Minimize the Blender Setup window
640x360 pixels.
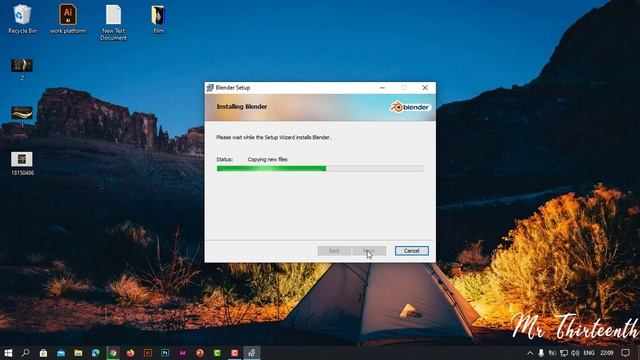[382, 87]
